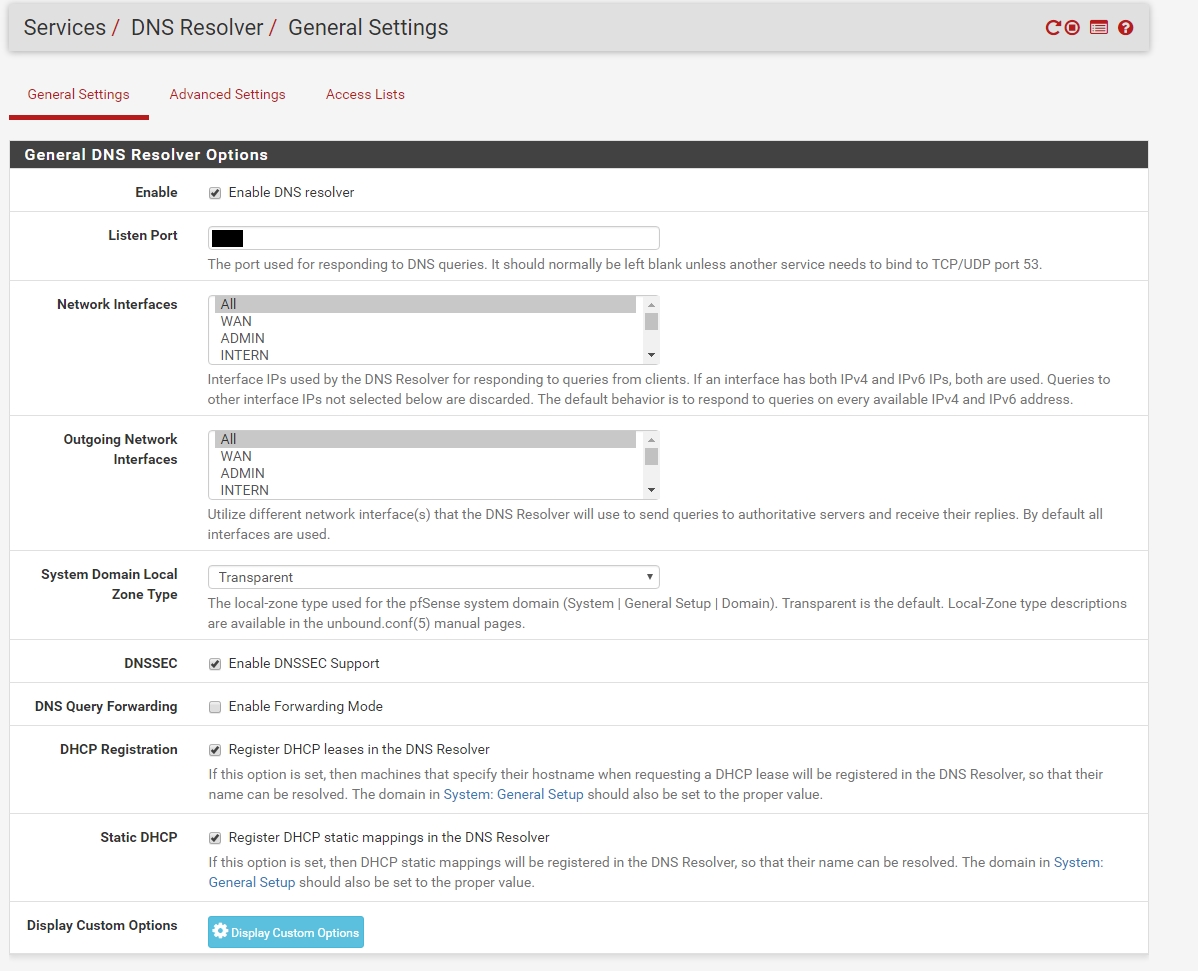Click Outgoing Network Interfaces scroll up arrow
Screen dimensions: 1198x971
click(x=651, y=439)
